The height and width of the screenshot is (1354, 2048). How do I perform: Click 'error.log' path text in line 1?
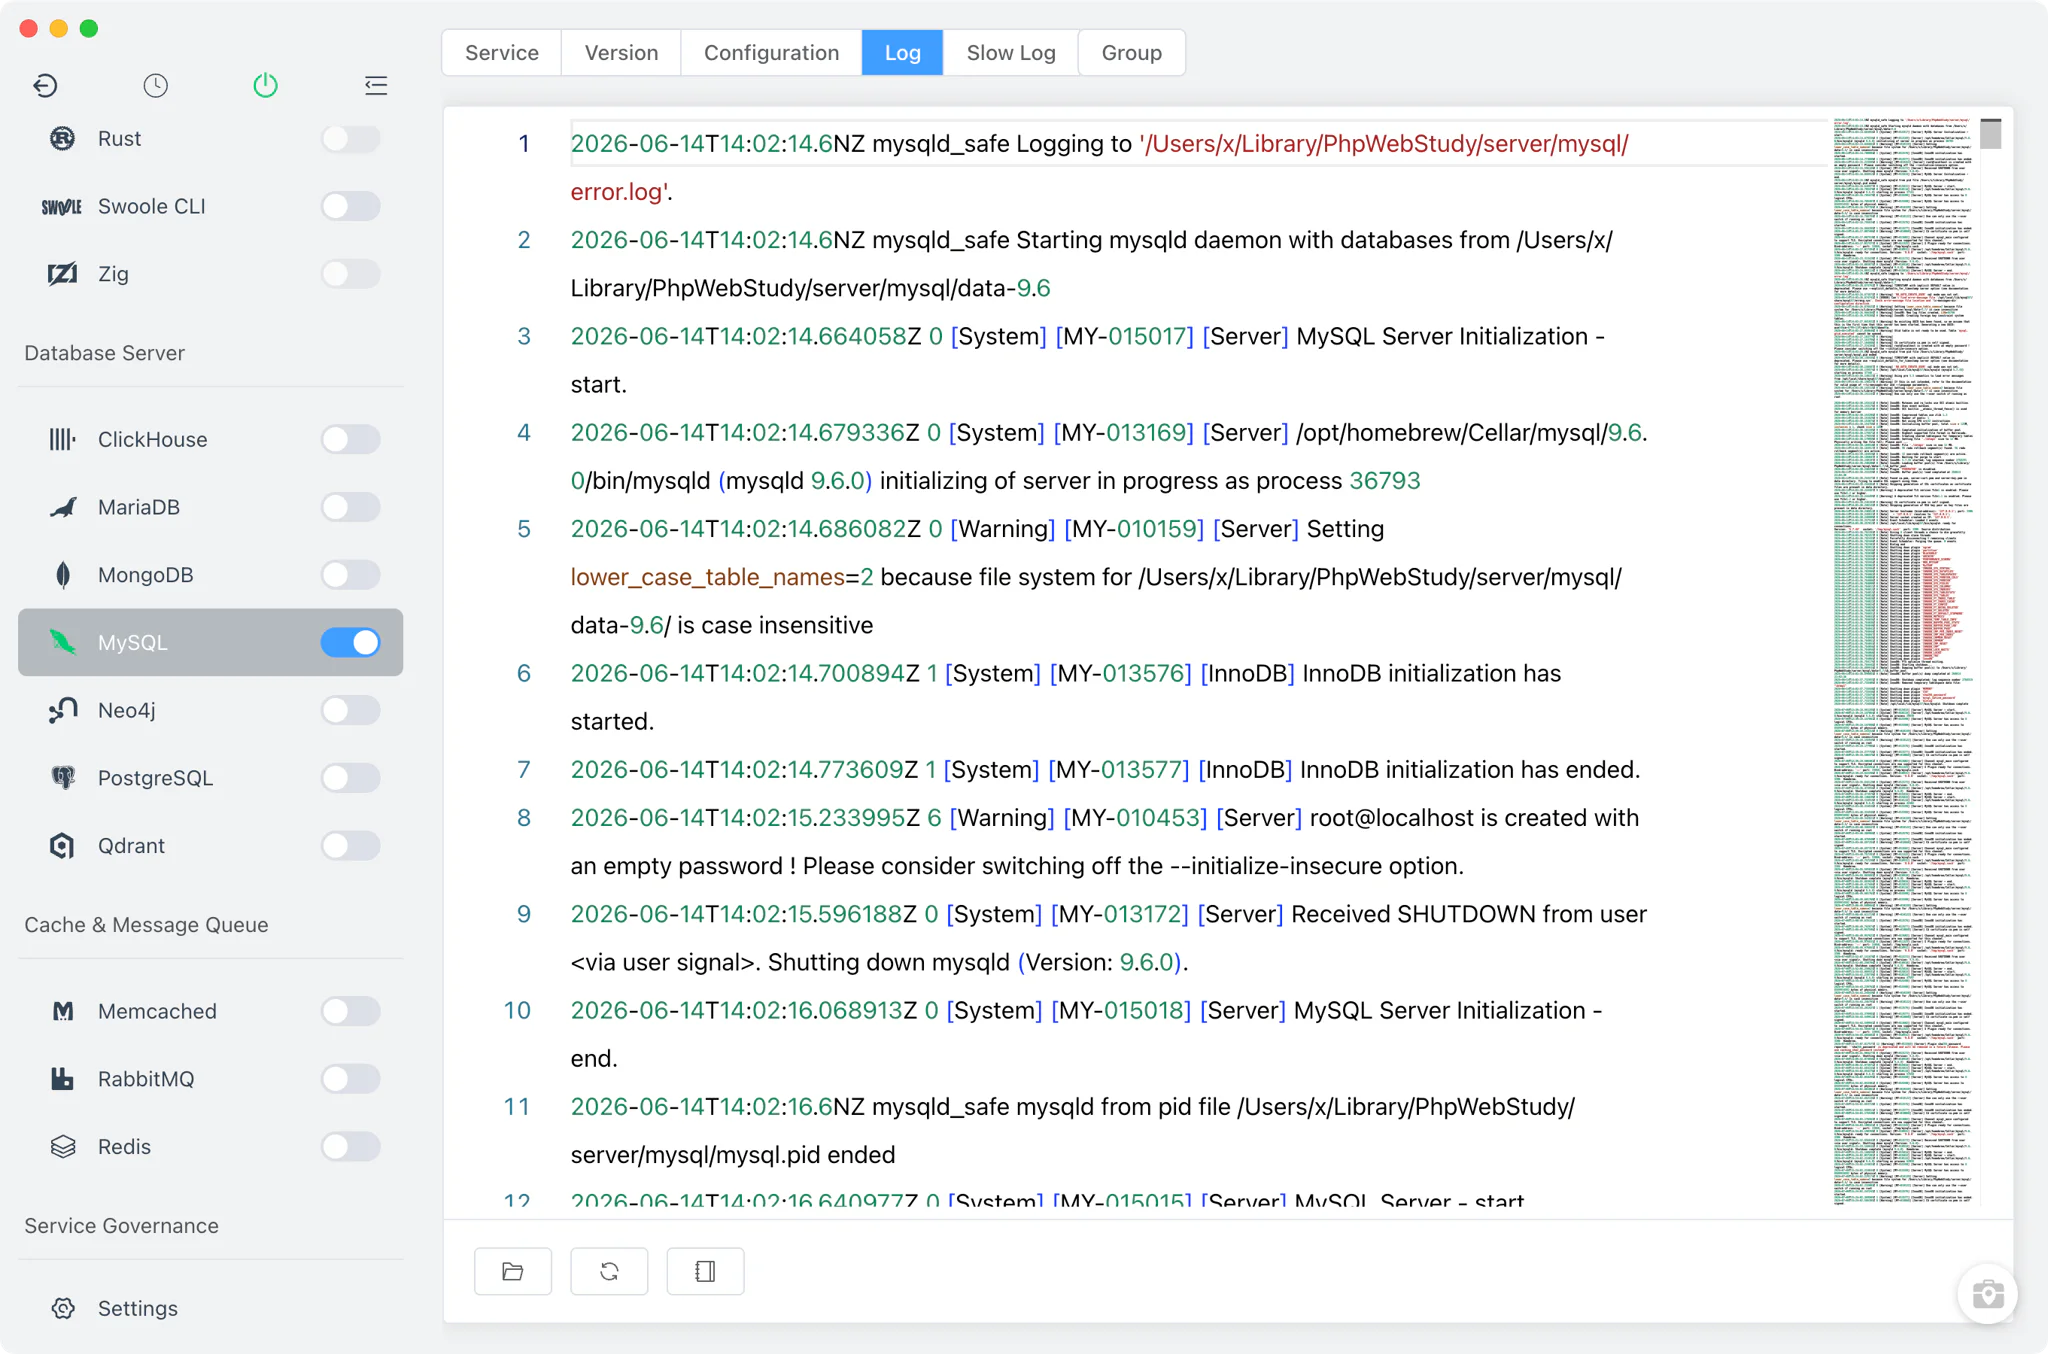pyautogui.click(x=617, y=192)
